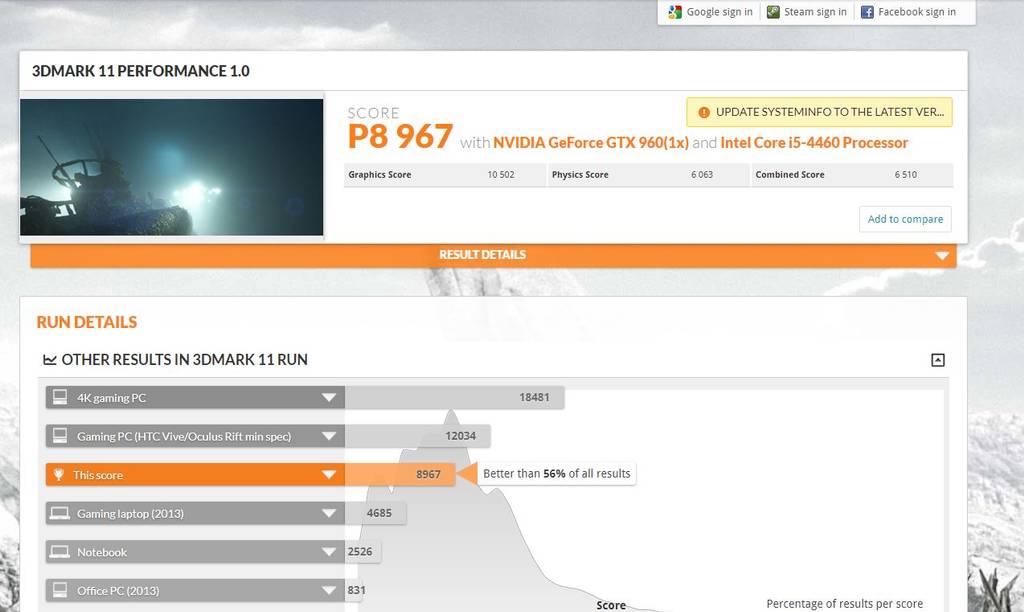This screenshot has width=1024, height=612.
Task: Expand the Result Details bar
Action: pos(493,255)
